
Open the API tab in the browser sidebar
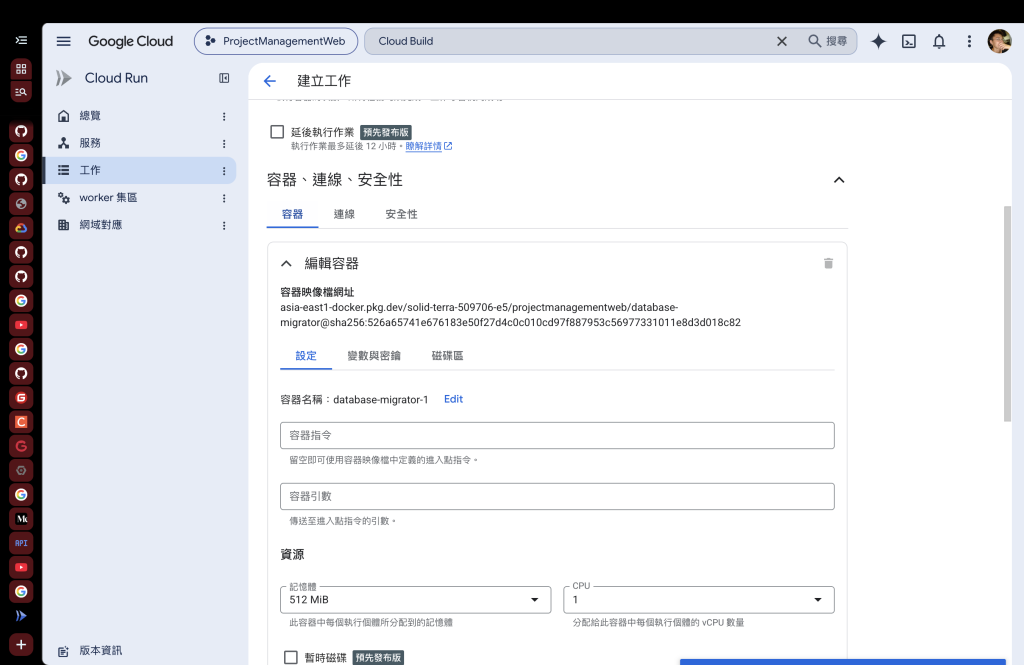21,543
